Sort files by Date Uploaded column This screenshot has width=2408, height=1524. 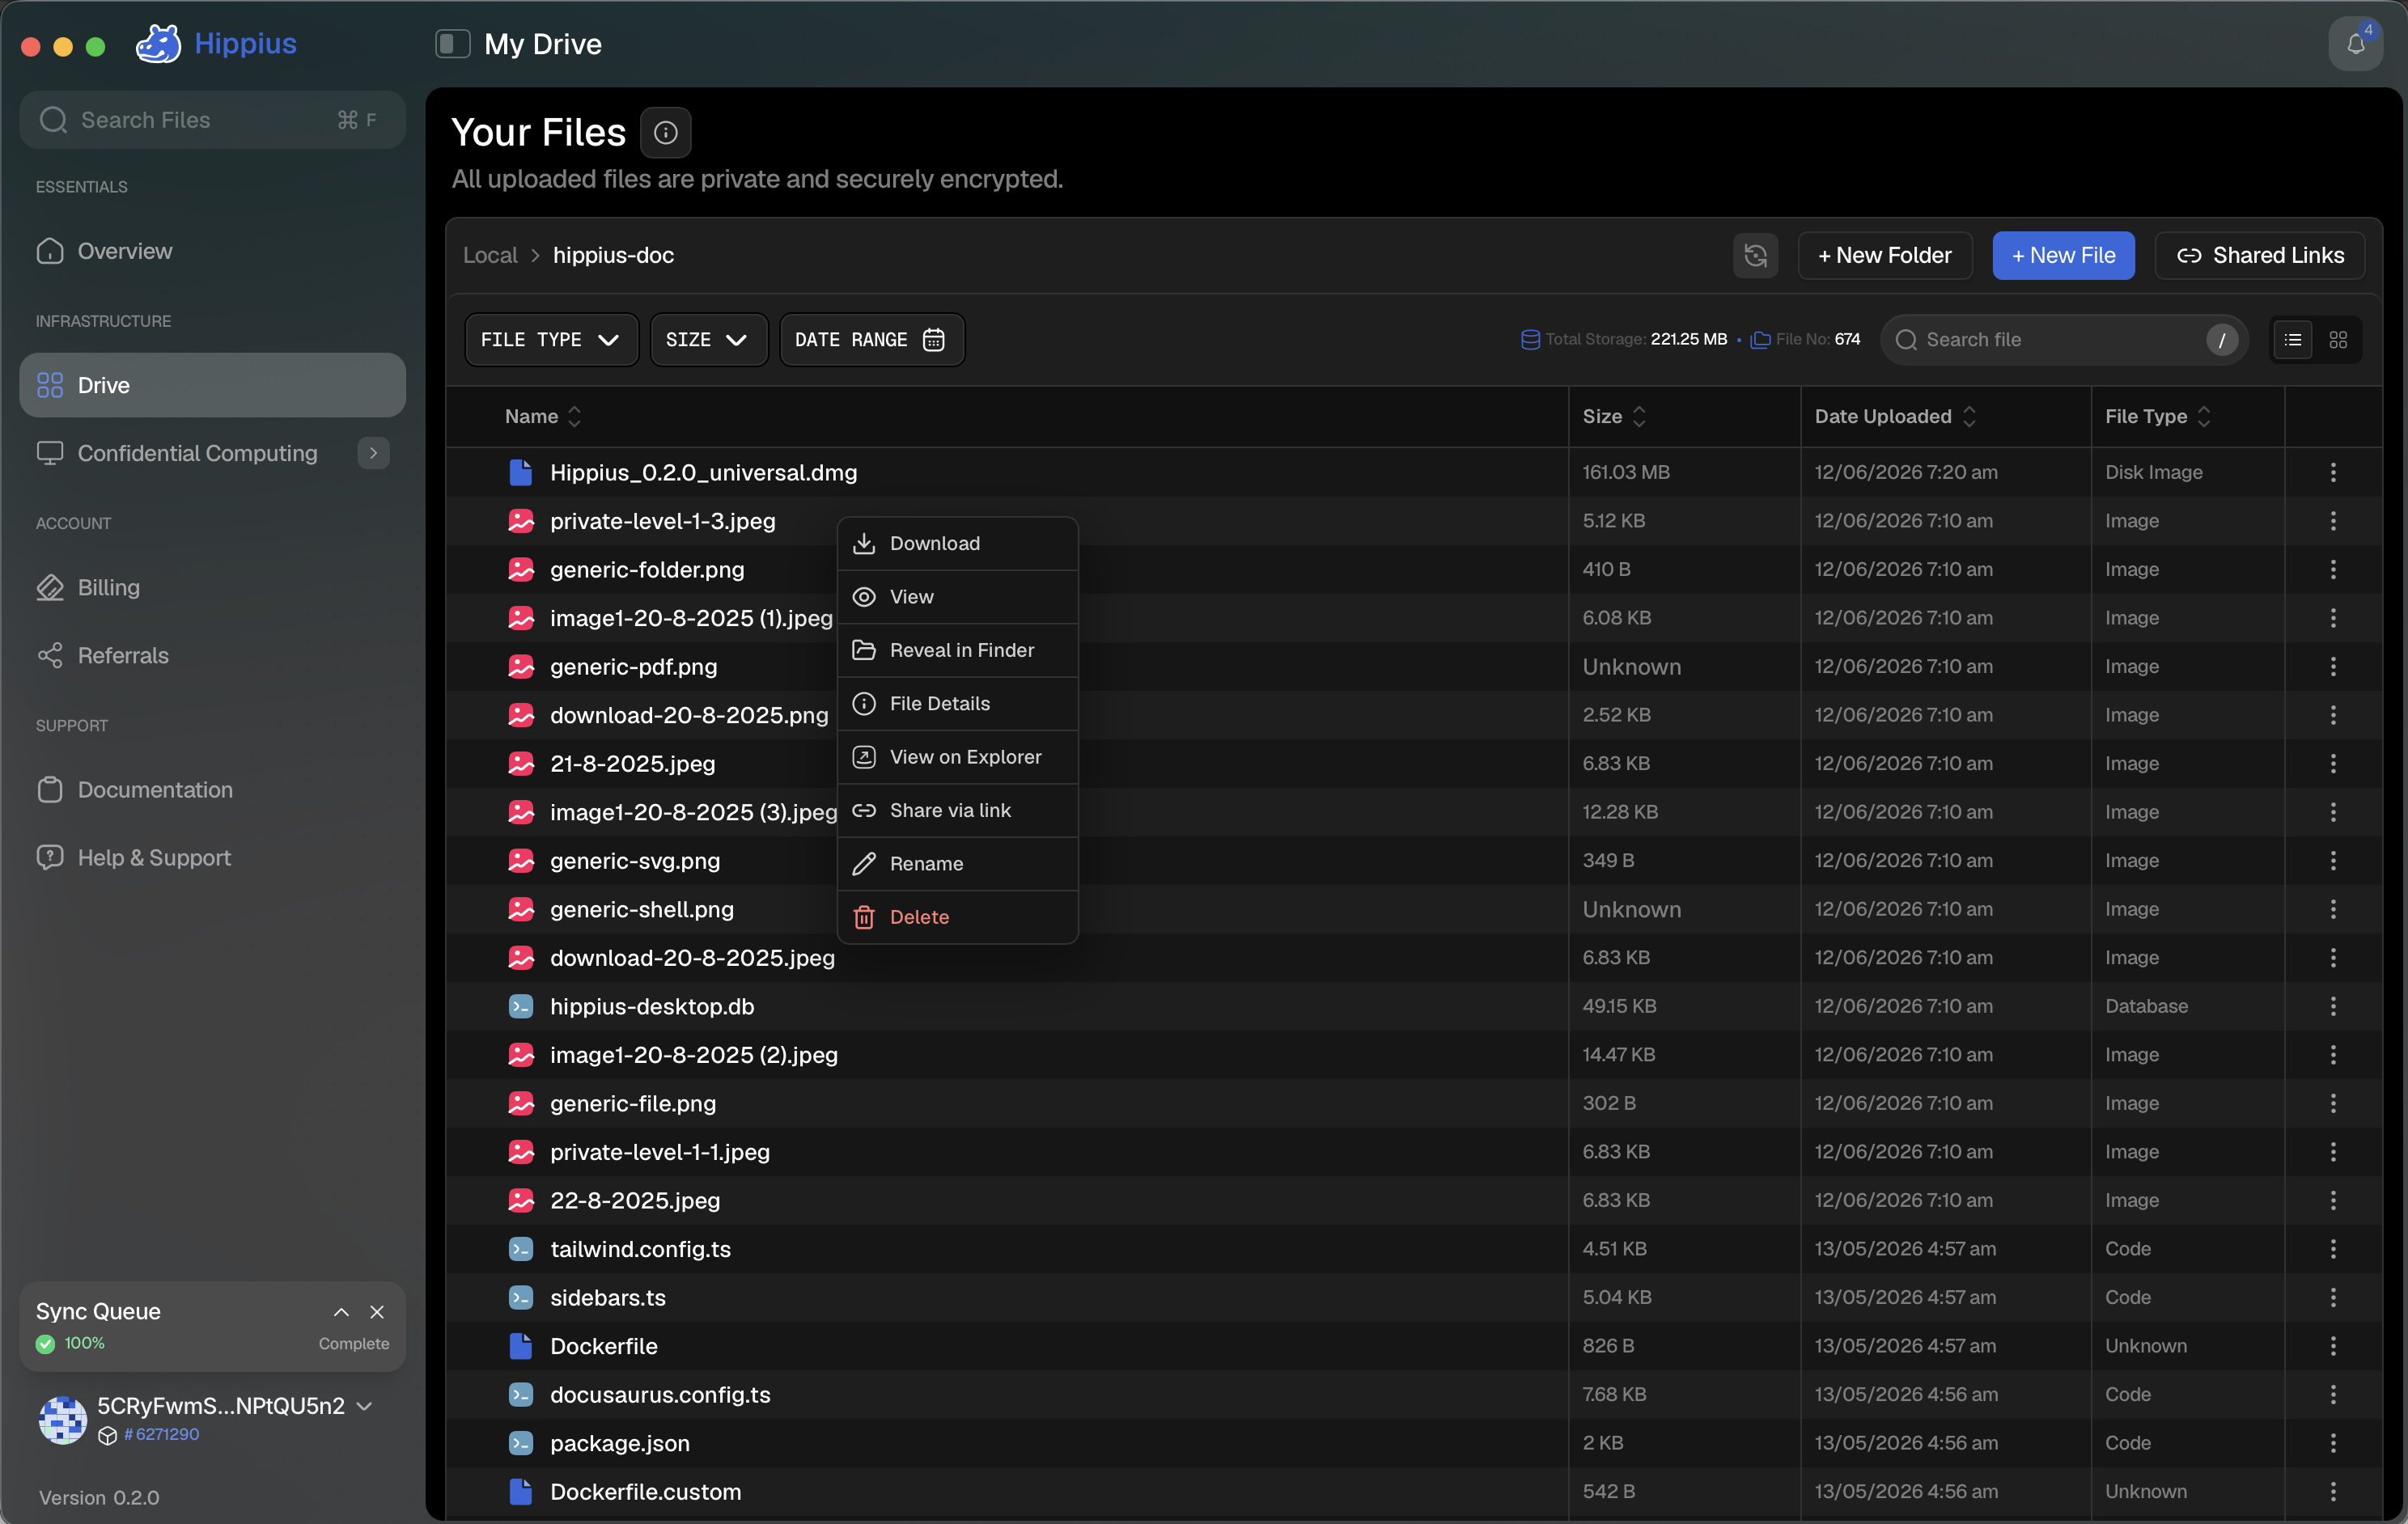point(1895,417)
